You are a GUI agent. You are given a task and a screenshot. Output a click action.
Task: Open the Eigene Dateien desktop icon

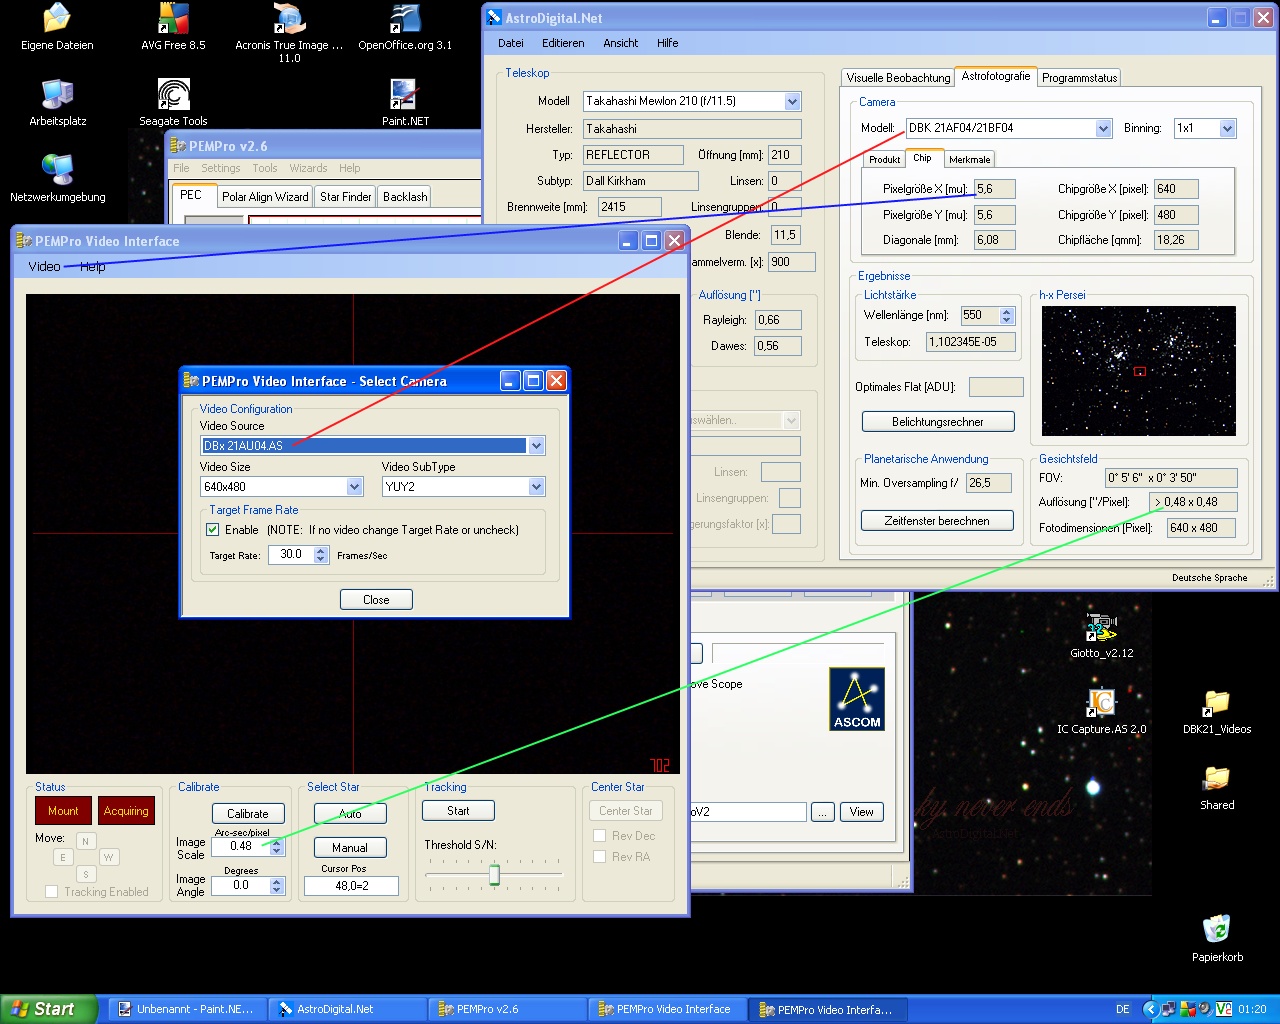pyautogui.click(x=57, y=27)
